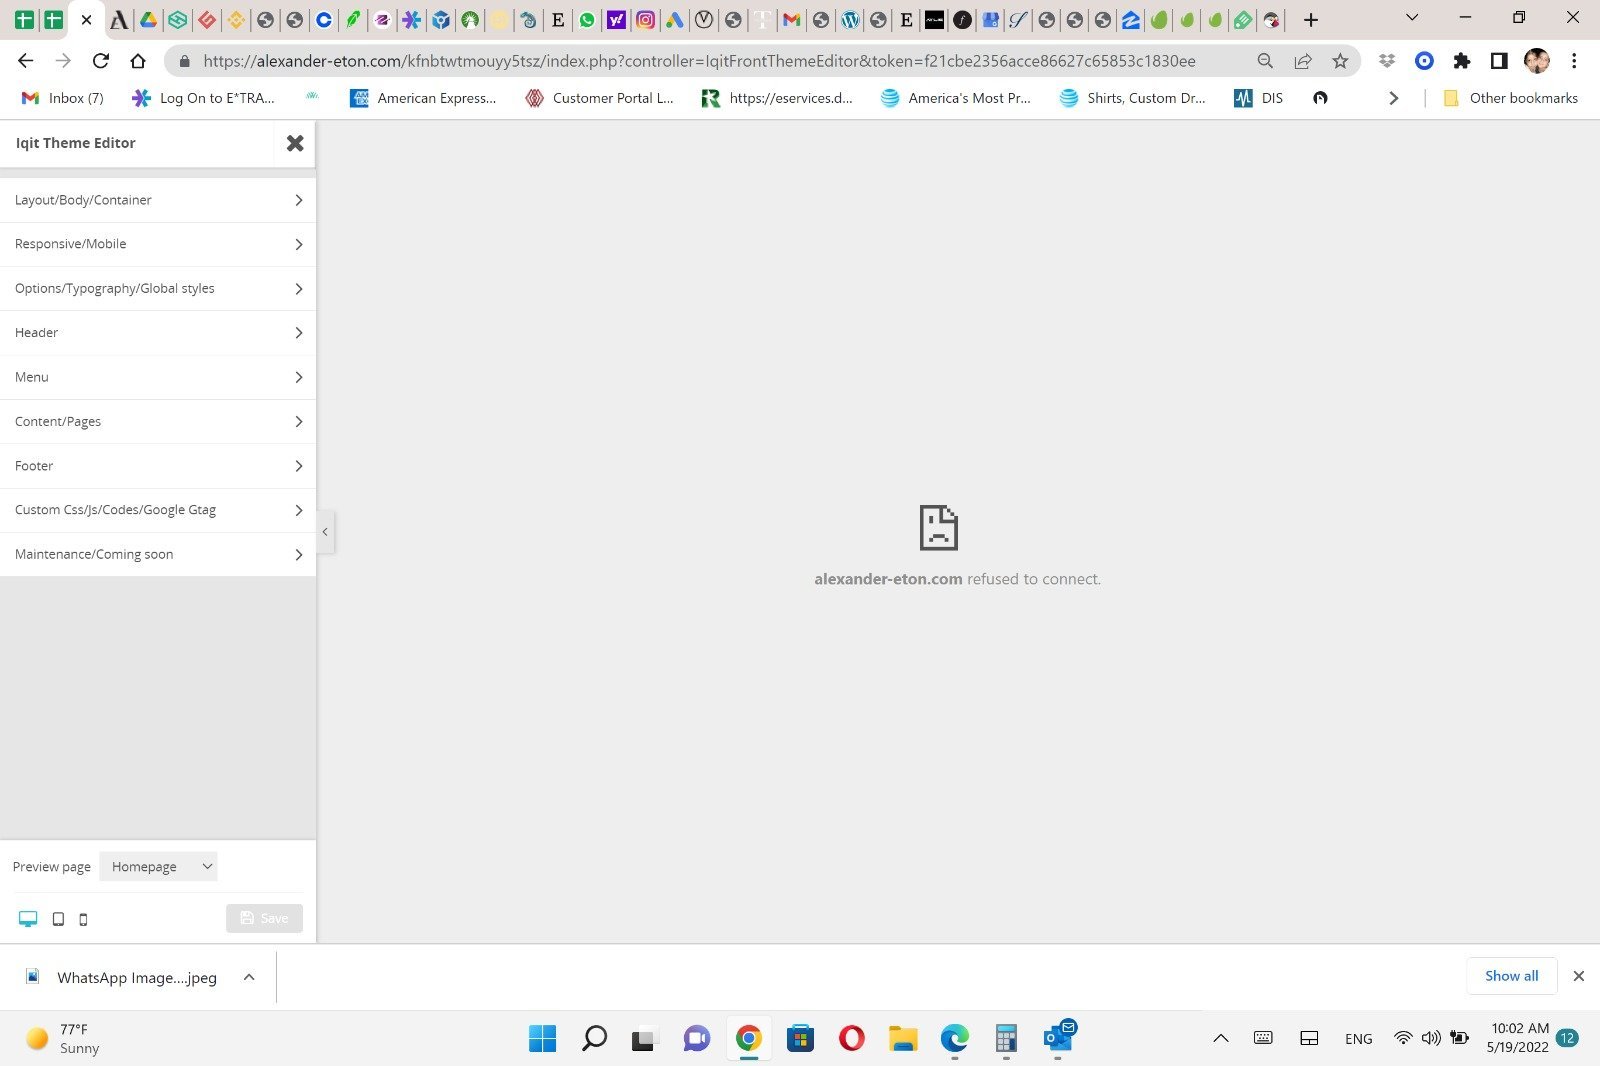
Task: Go forward in browser history
Action: tap(63, 61)
